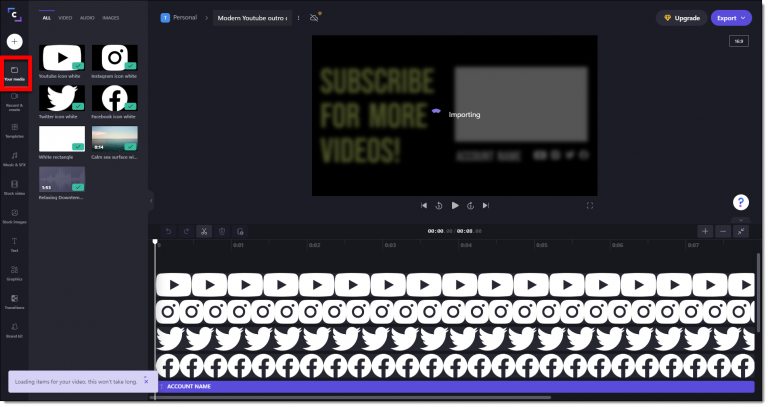Image resolution: width=768 pixels, height=407 pixels.
Task: Click the Personal workspace link
Action: (179, 18)
